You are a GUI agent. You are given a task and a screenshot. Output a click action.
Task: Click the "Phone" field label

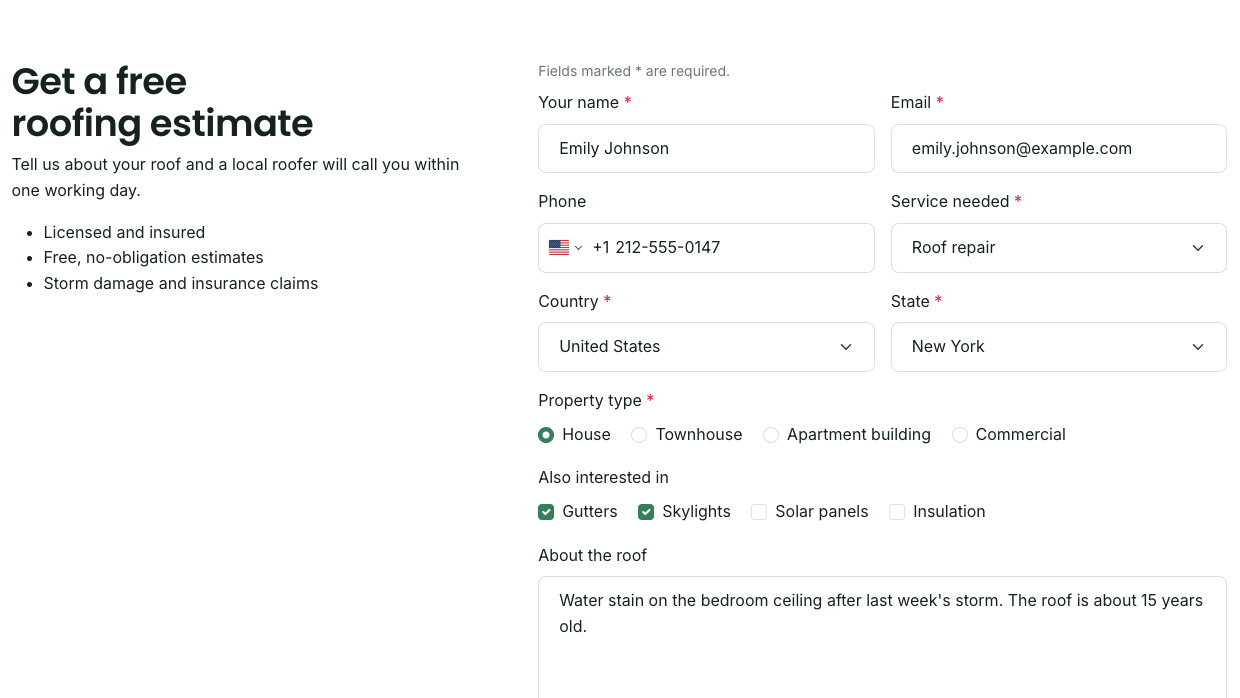coord(562,202)
